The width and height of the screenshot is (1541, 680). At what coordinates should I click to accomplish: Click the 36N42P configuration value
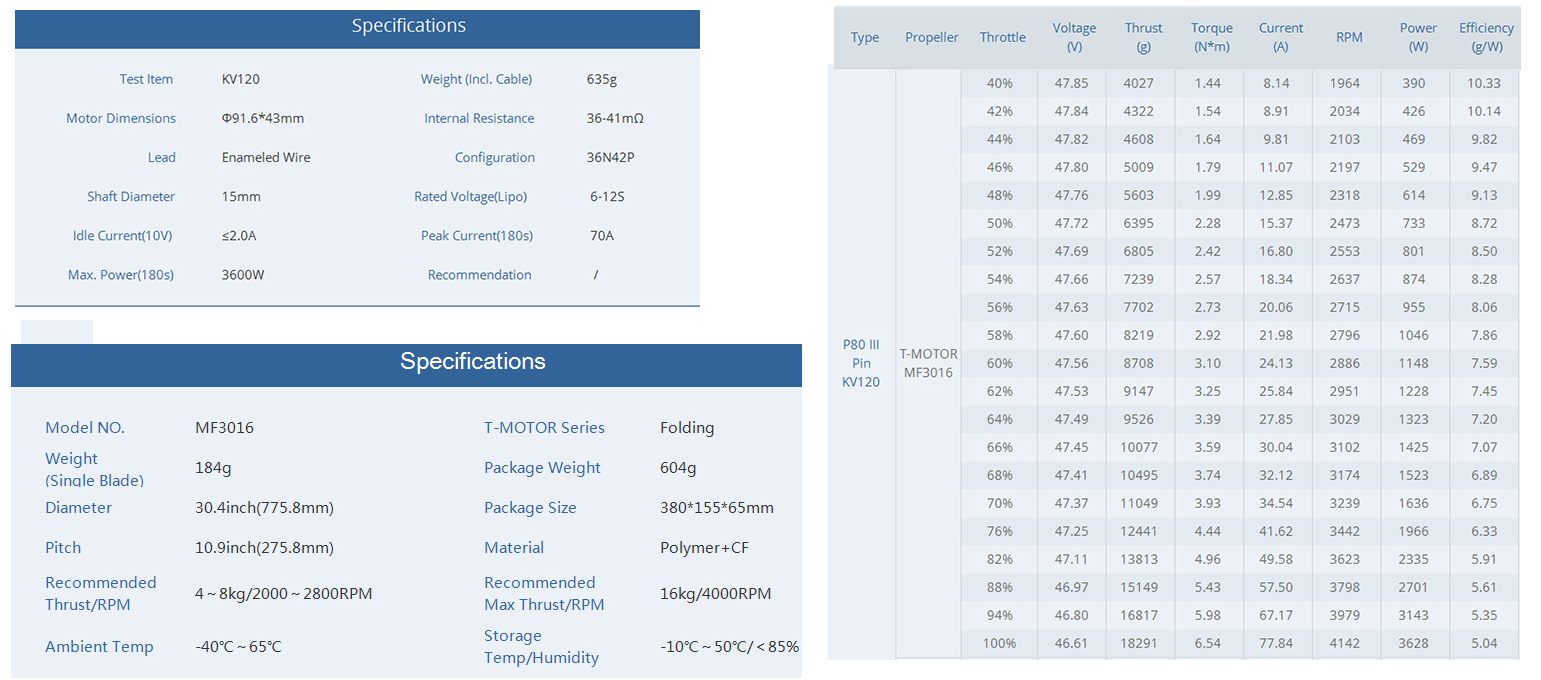[611, 157]
